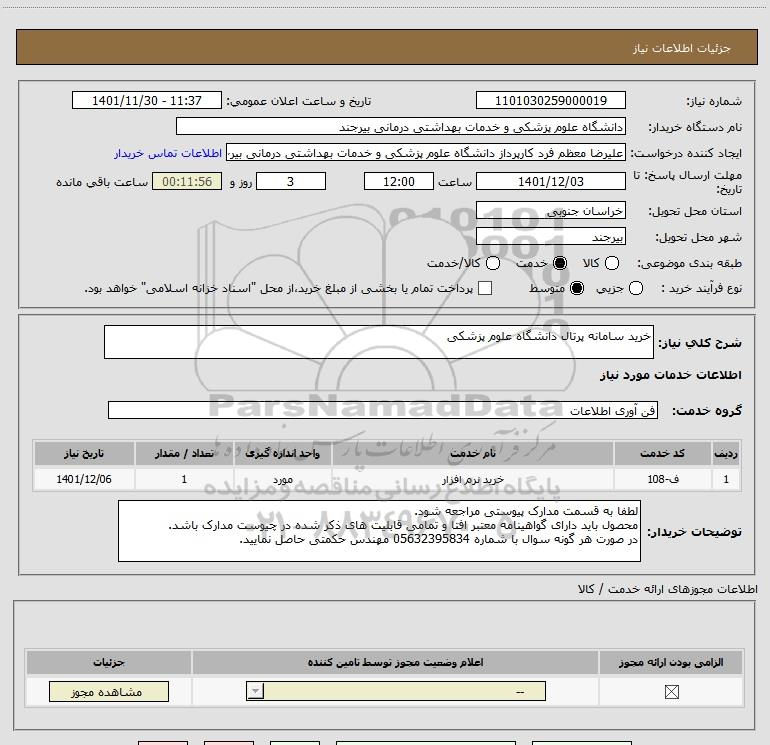Click the تعداد / مقدار column header
Screen dimensions: 770x745
click(184, 453)
